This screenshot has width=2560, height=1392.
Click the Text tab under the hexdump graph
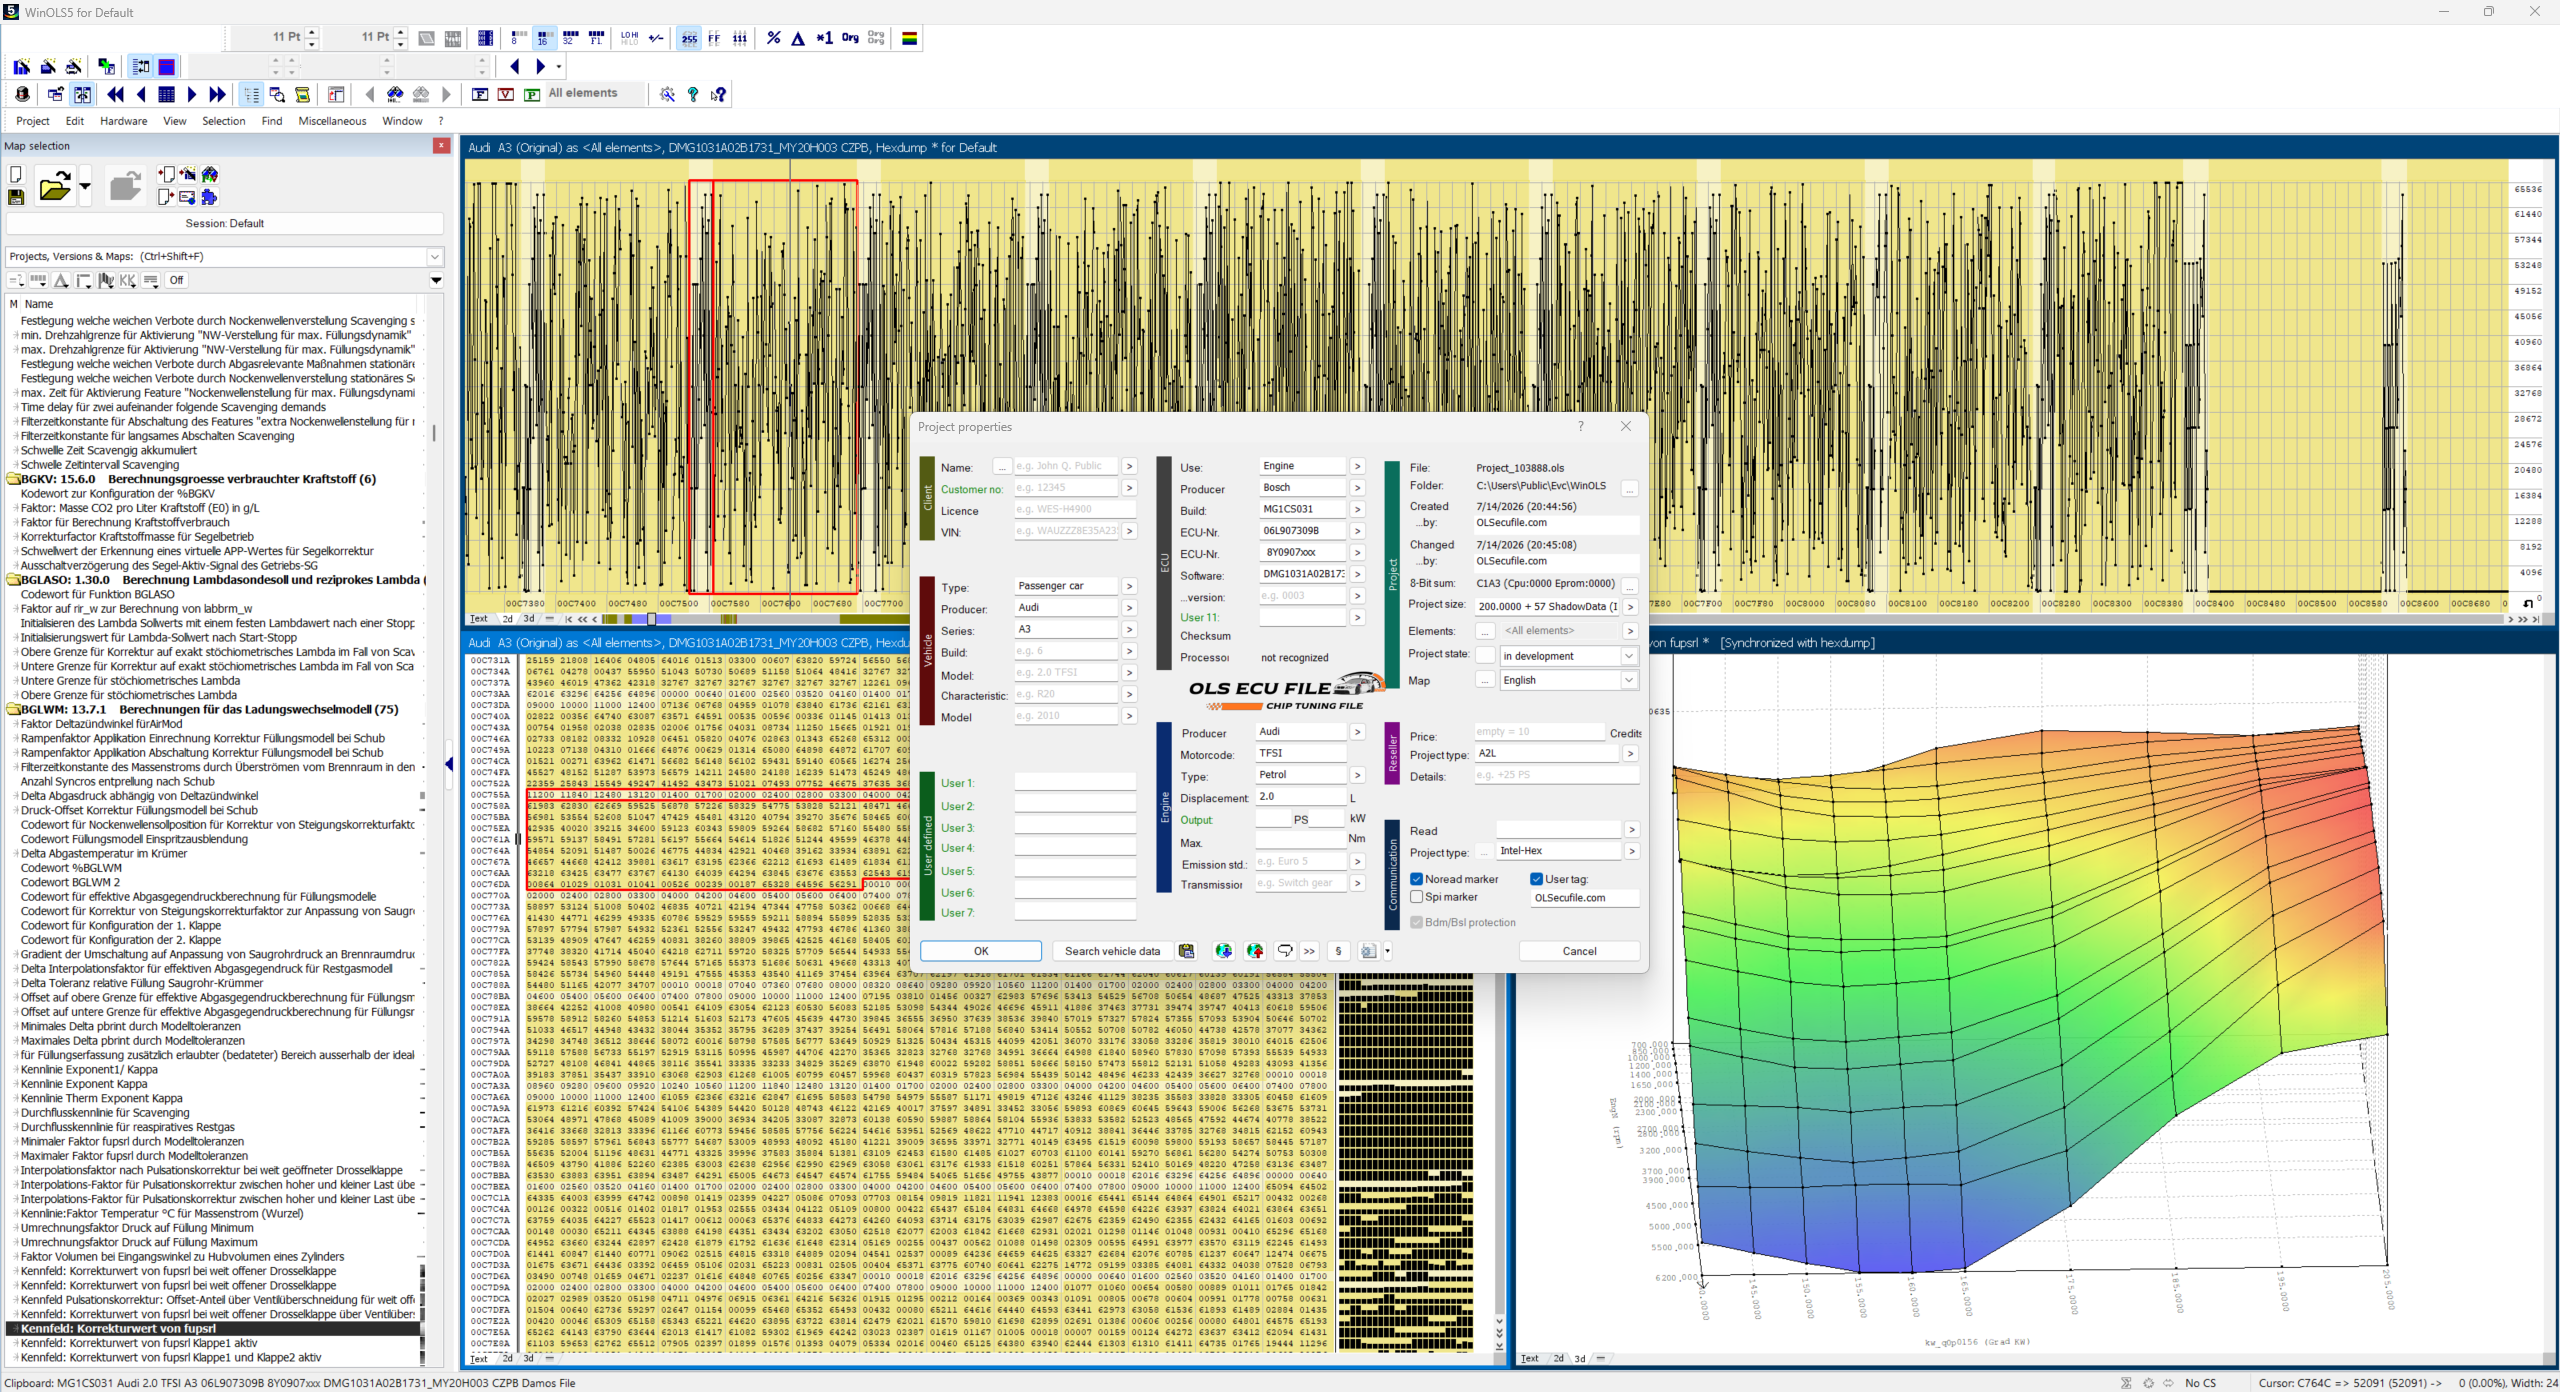(x=479, y=619)
